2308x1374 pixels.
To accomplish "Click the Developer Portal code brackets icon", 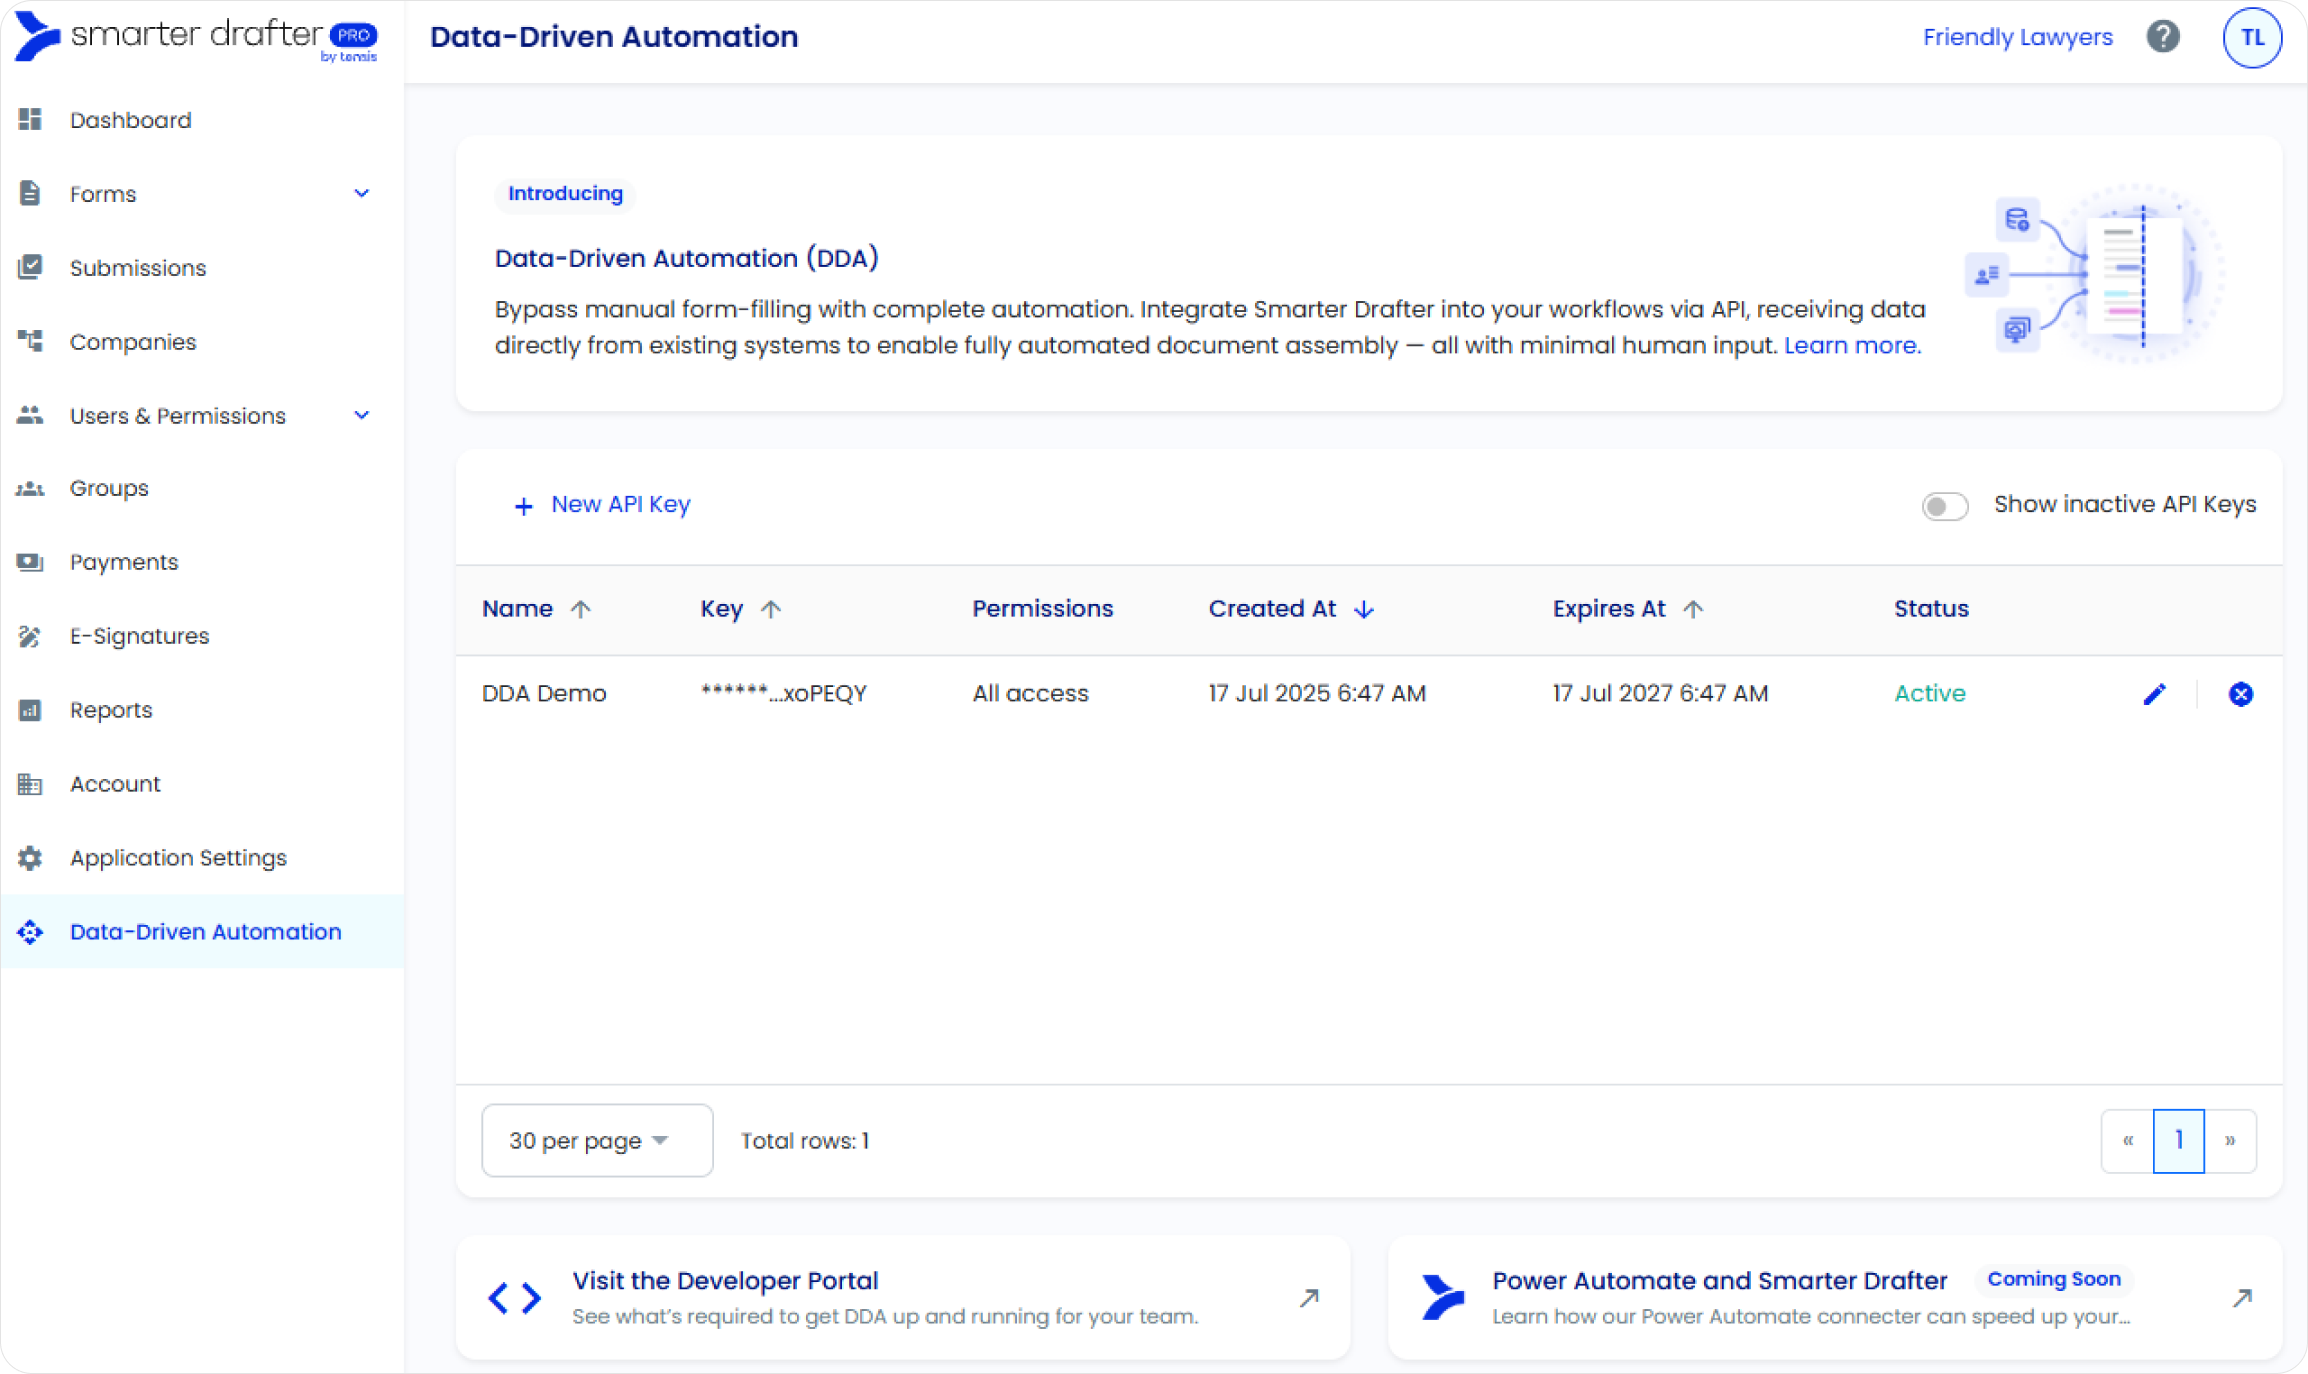I will pos(515,1298).
